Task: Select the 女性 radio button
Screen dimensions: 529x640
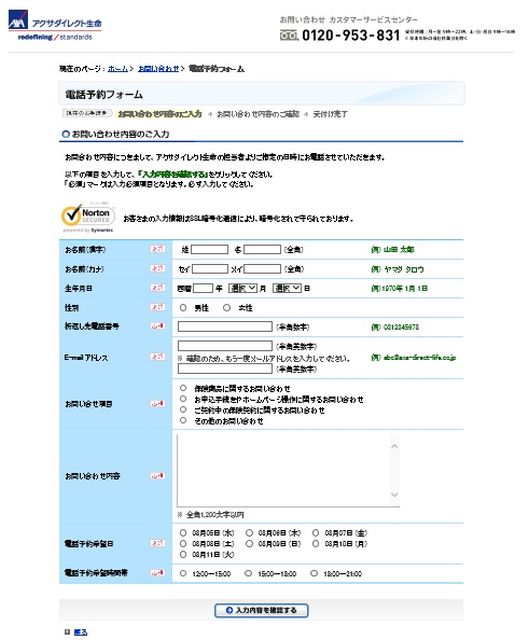Action: coord(227,307)
